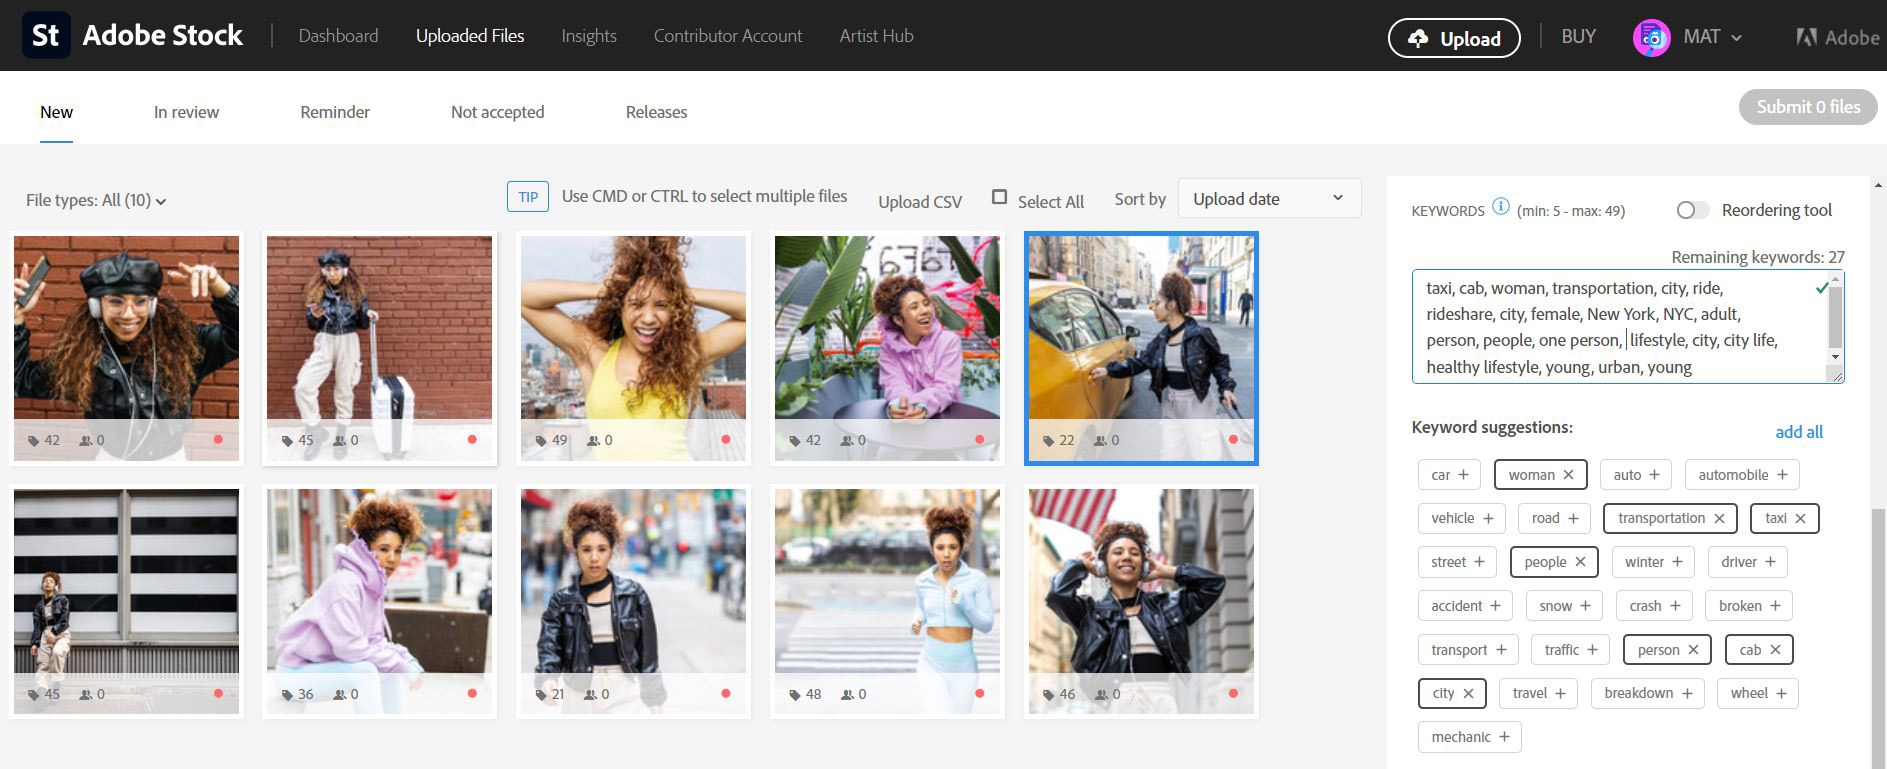Select the running woman in blue thumbnail
The width and height of the screenshot is (1887, 769).
(x=887, y=601)
